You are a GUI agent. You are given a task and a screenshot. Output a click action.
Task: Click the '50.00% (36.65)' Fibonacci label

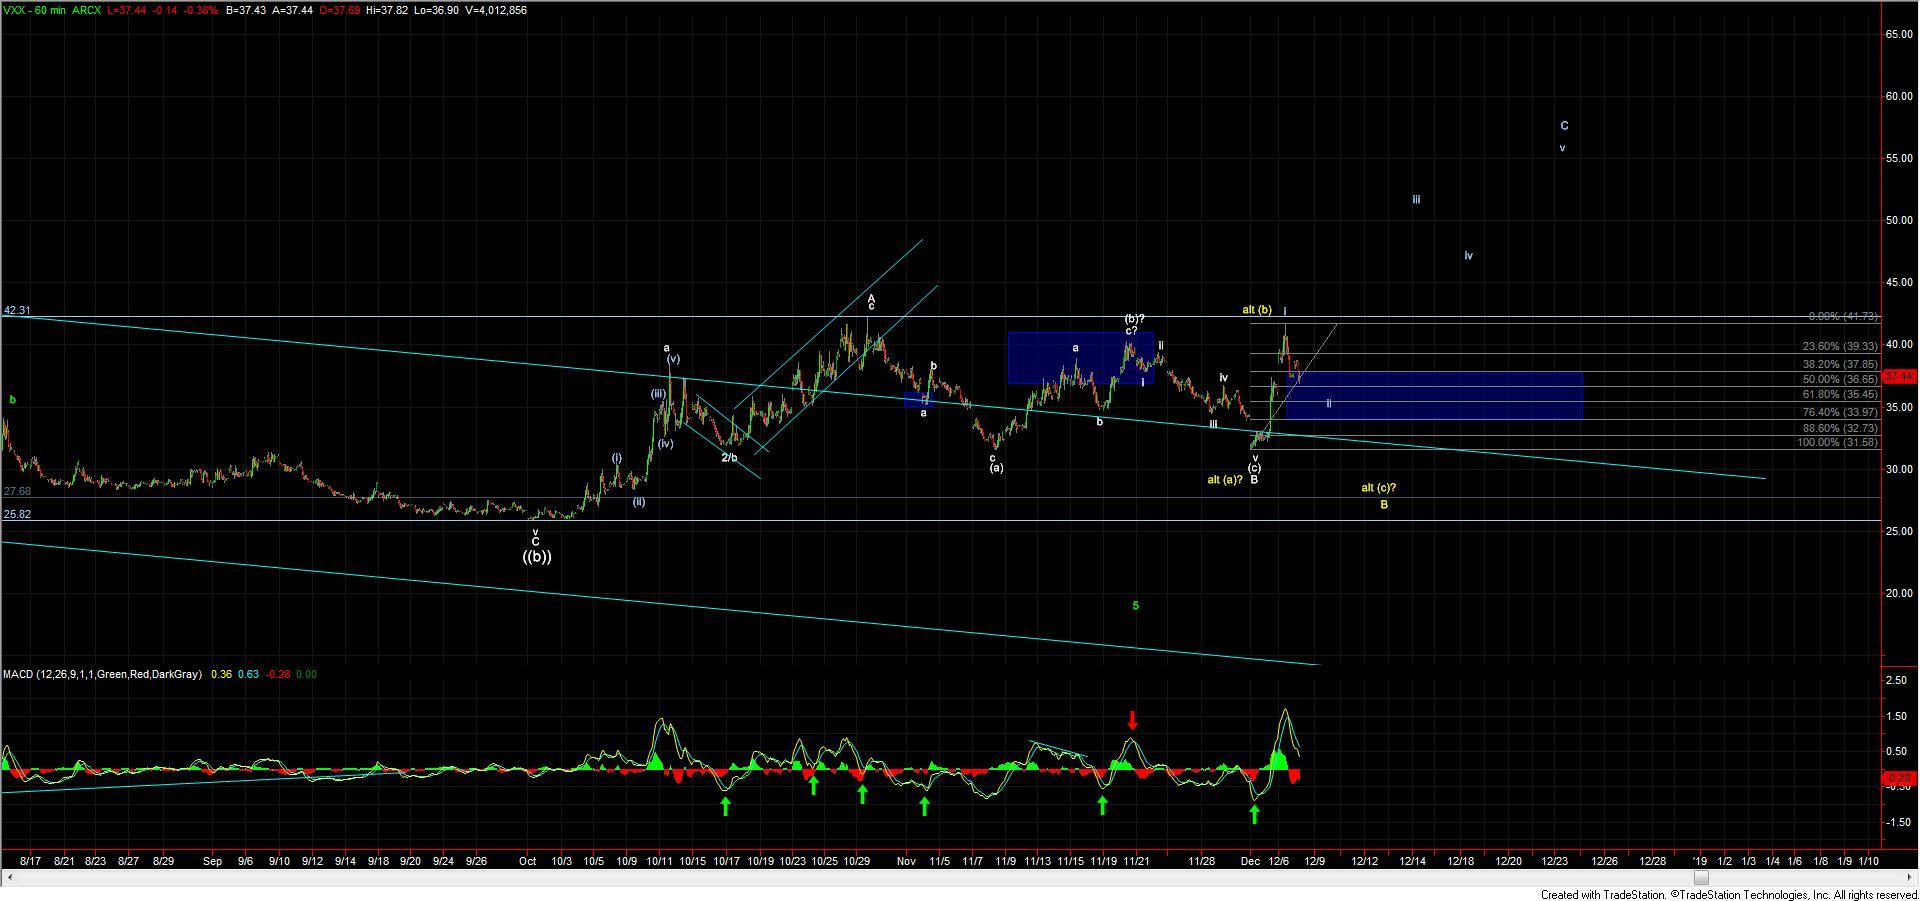tap(1840, 380)
